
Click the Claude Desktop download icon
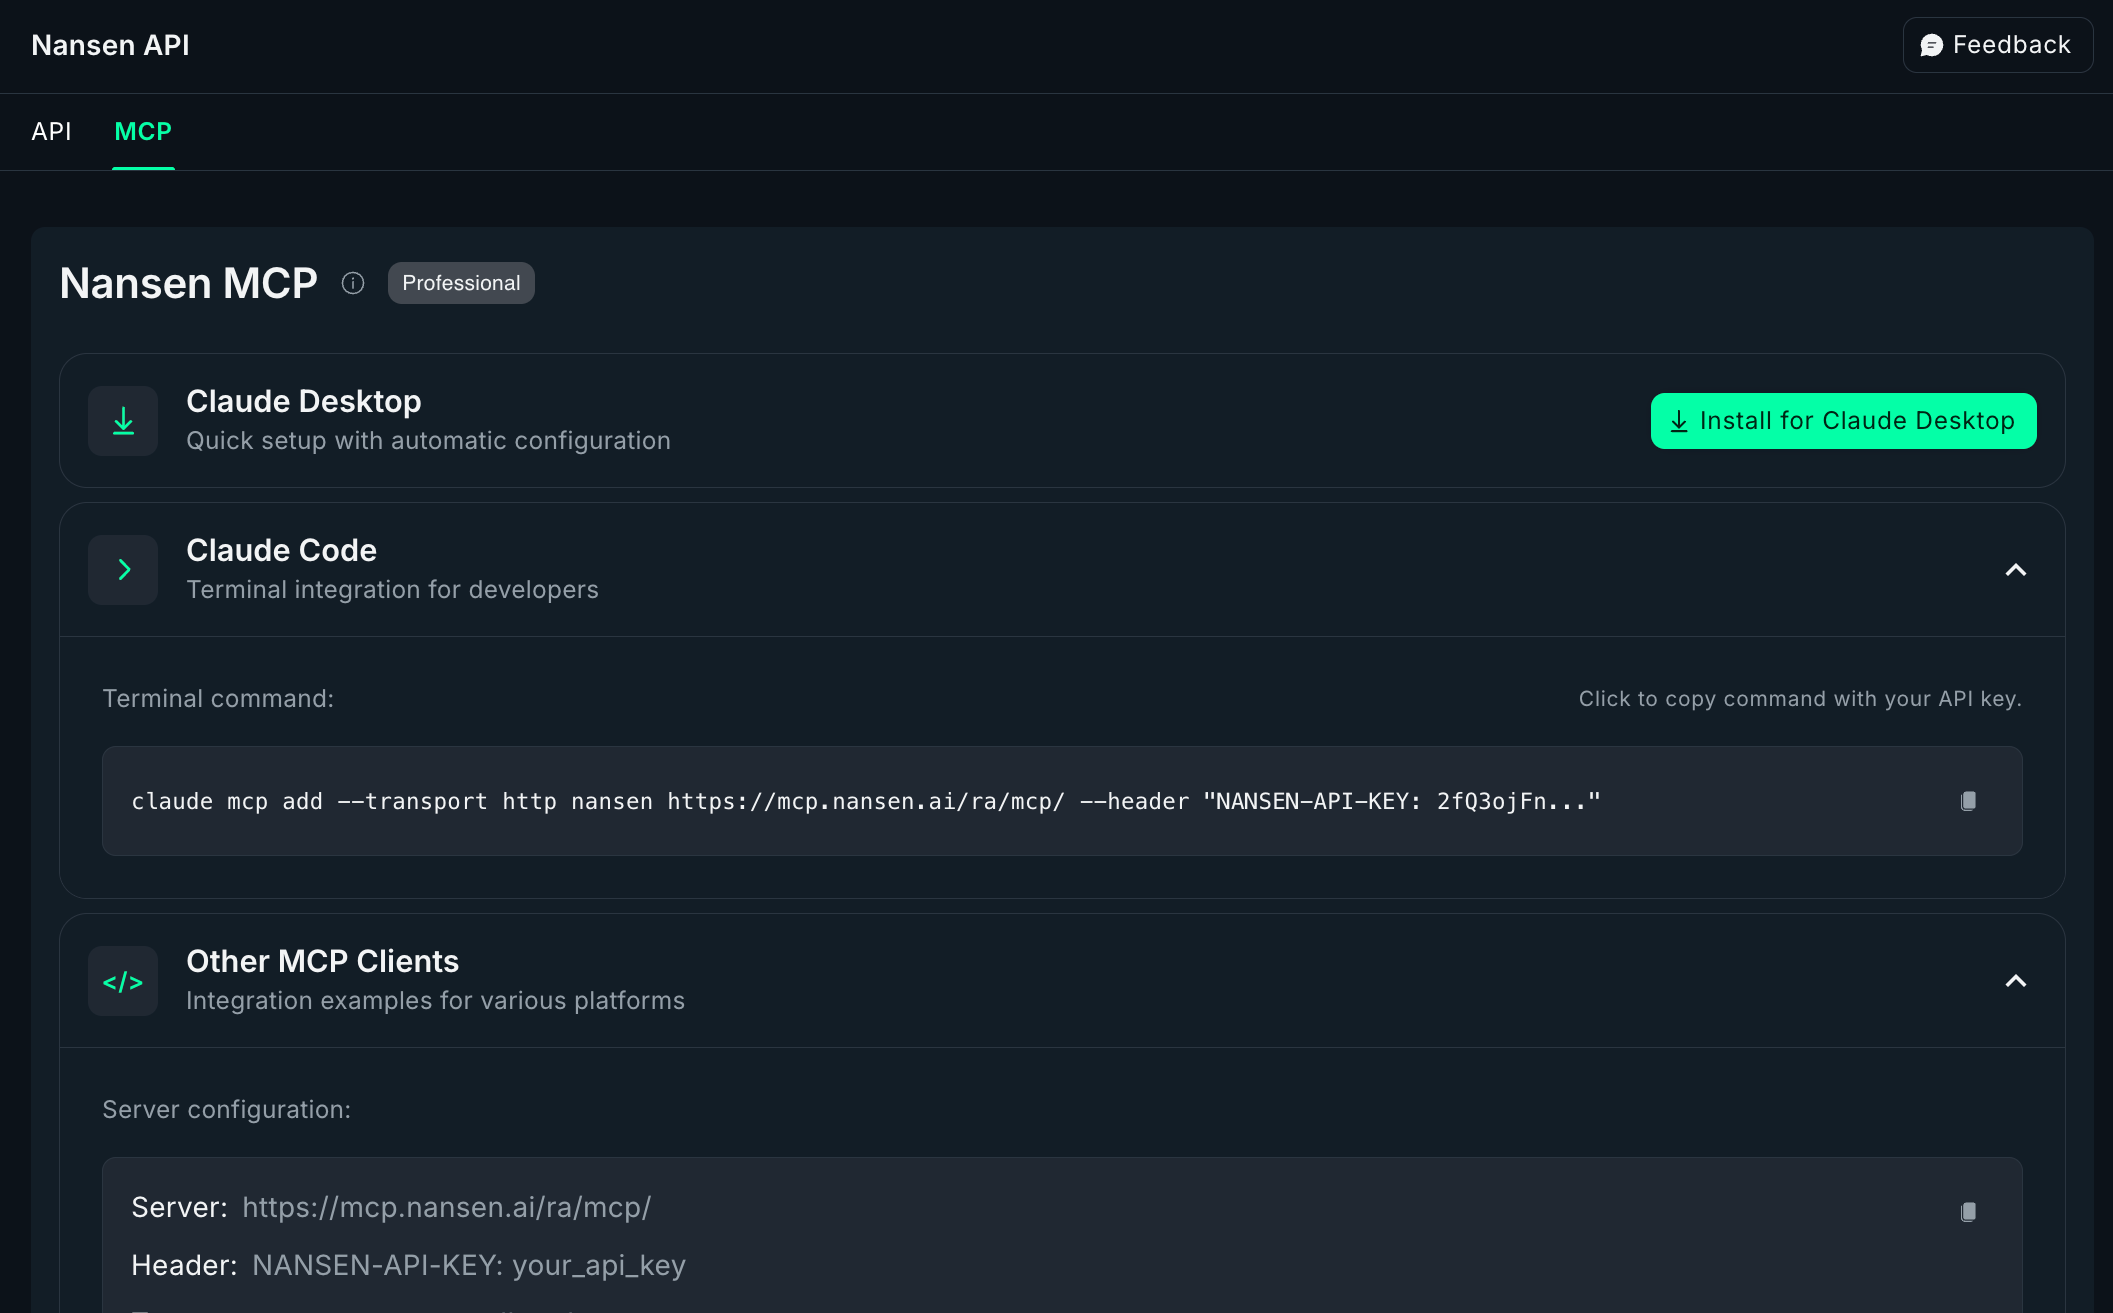pyautogui.click(x=123, y=421)
